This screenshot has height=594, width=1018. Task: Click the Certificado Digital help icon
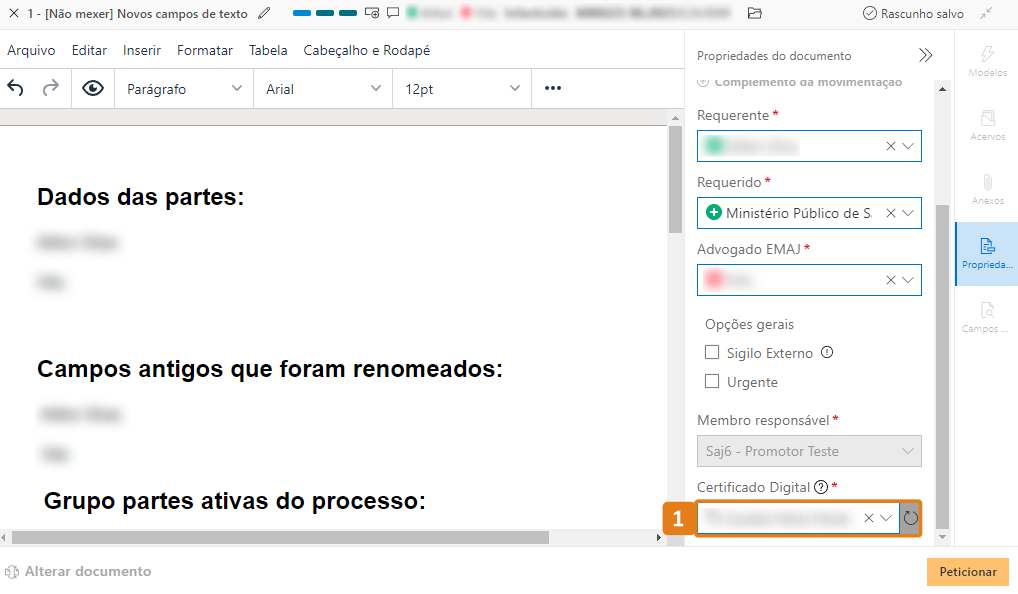point(821,487)
